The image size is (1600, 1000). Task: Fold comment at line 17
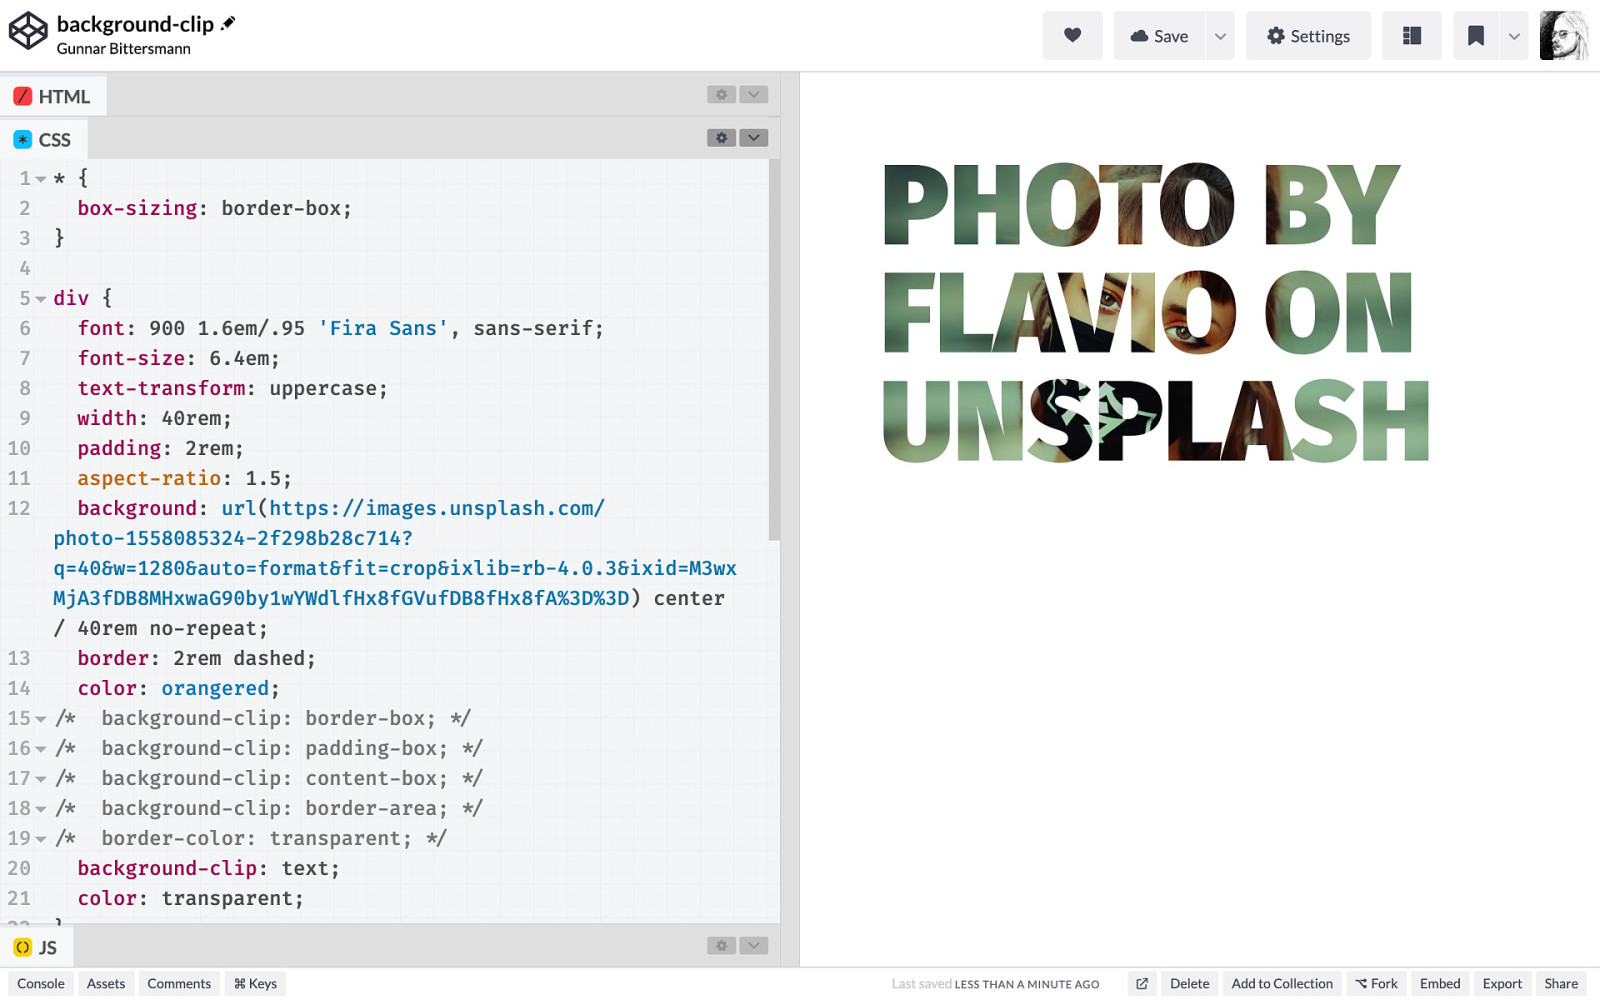point(41,779)
